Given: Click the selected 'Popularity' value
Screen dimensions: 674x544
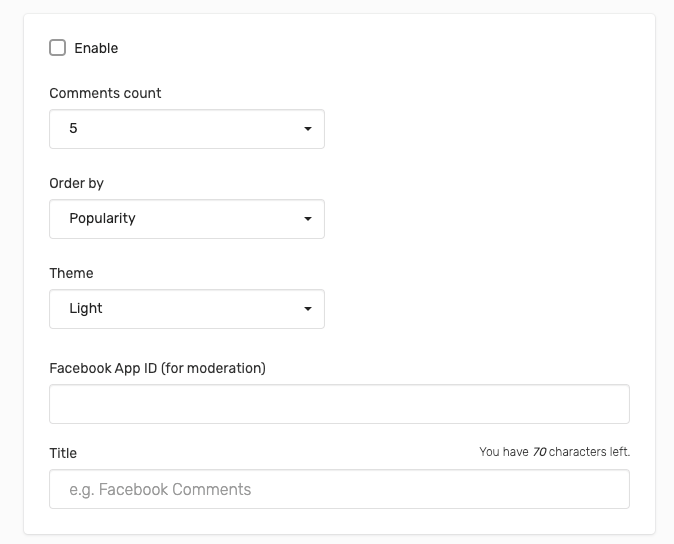Looking at the screenshot, I should [x=102, y=219].
